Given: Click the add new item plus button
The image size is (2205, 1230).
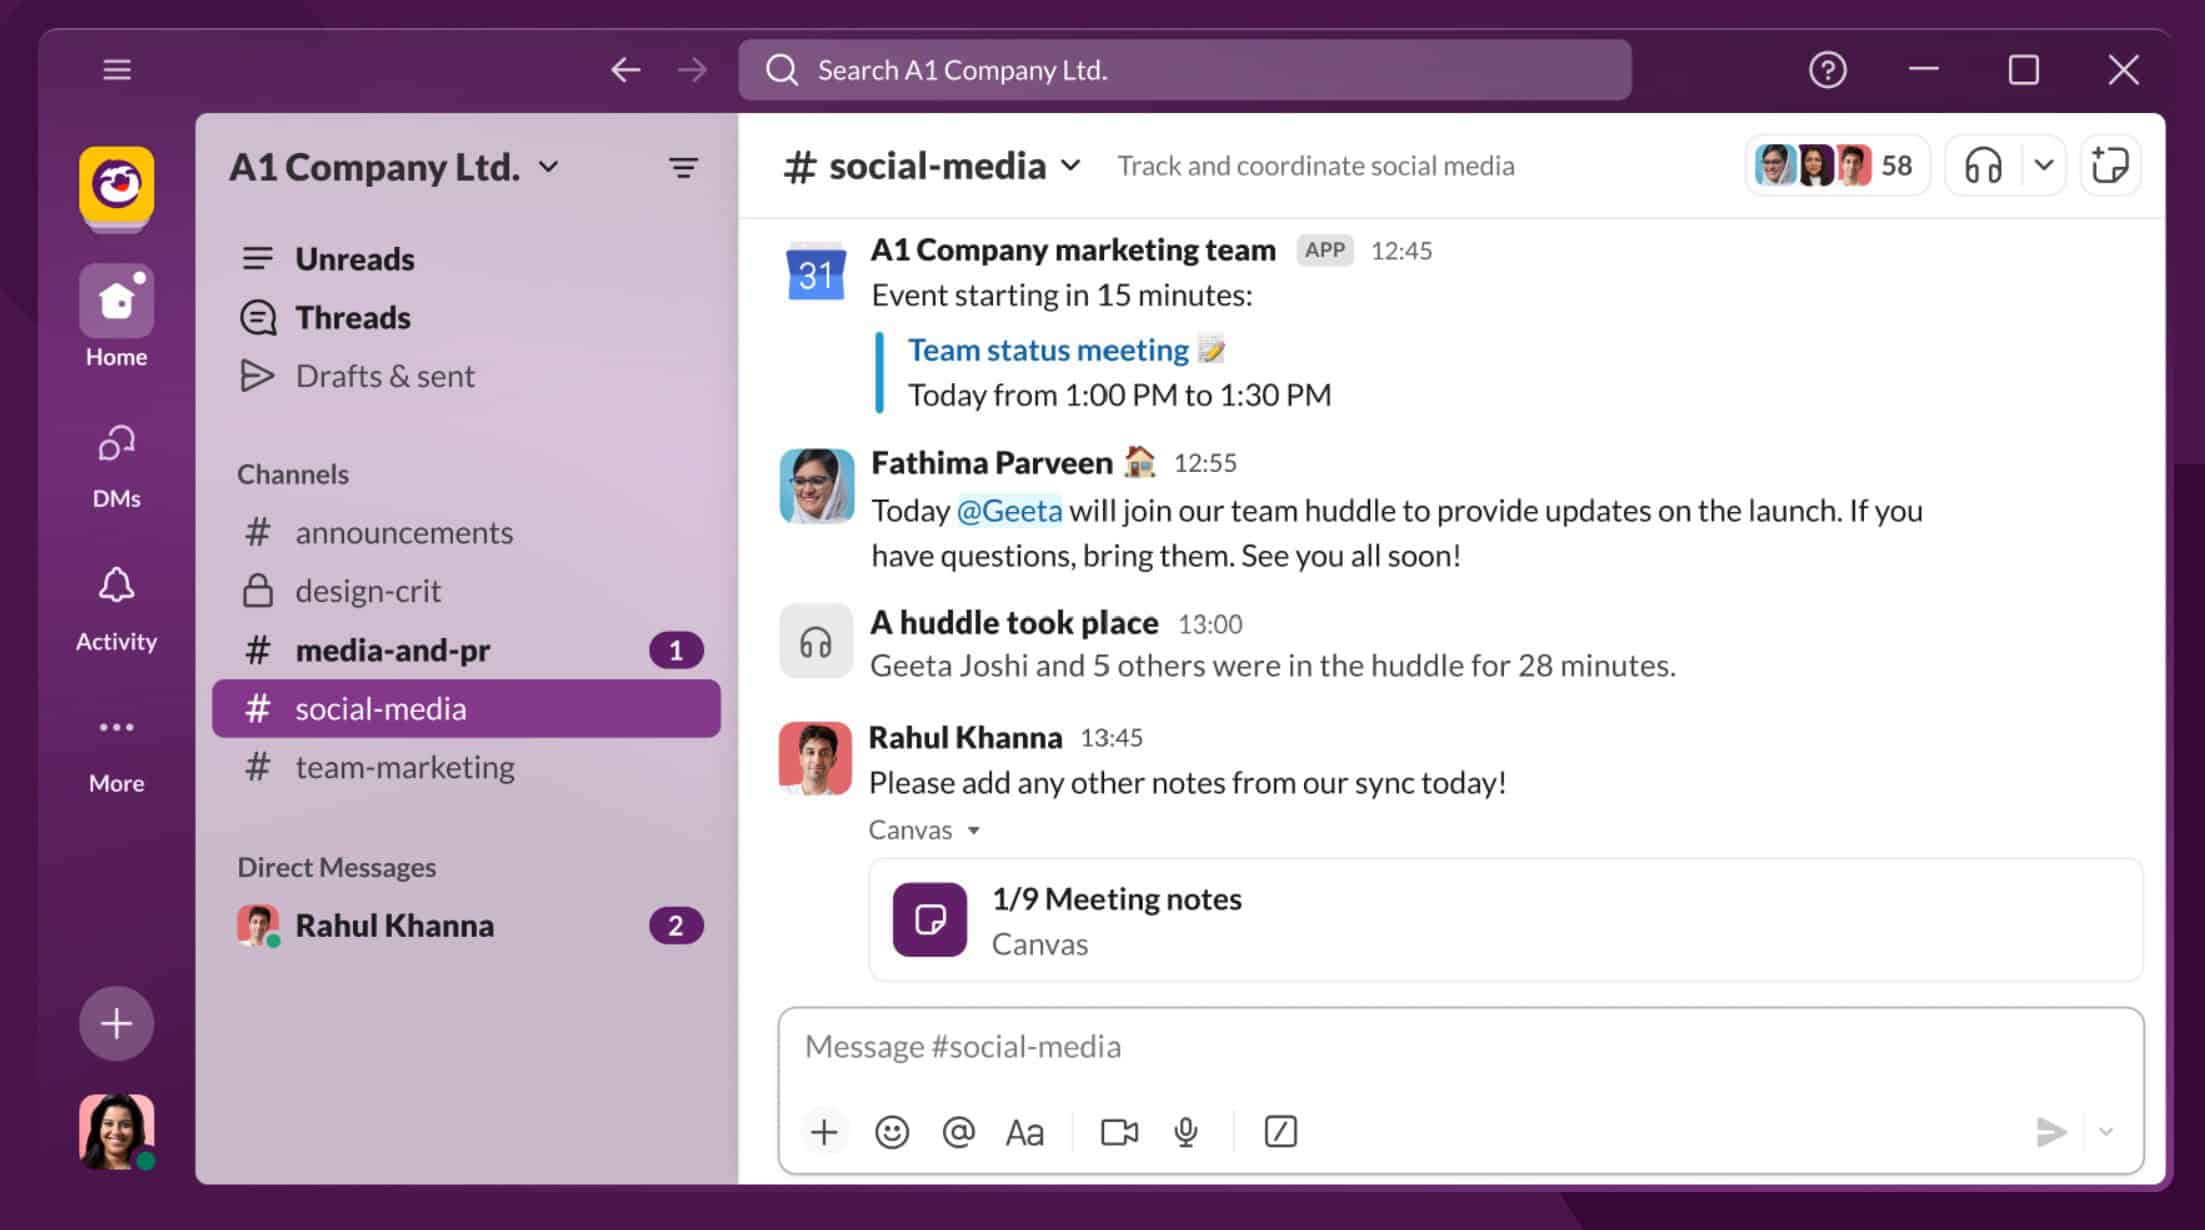Looking at the screenshot, I should pos(117,1022).
